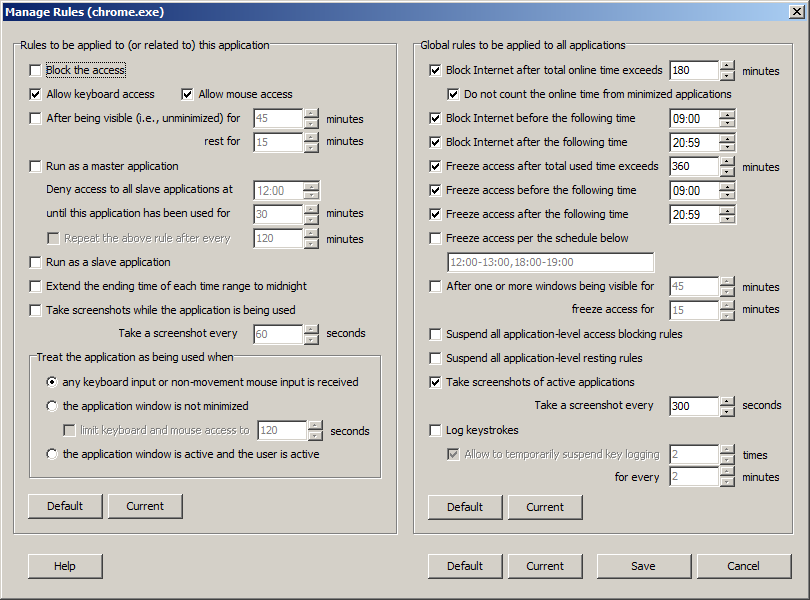
Task: Save the rules
Action: pos(644,566)
